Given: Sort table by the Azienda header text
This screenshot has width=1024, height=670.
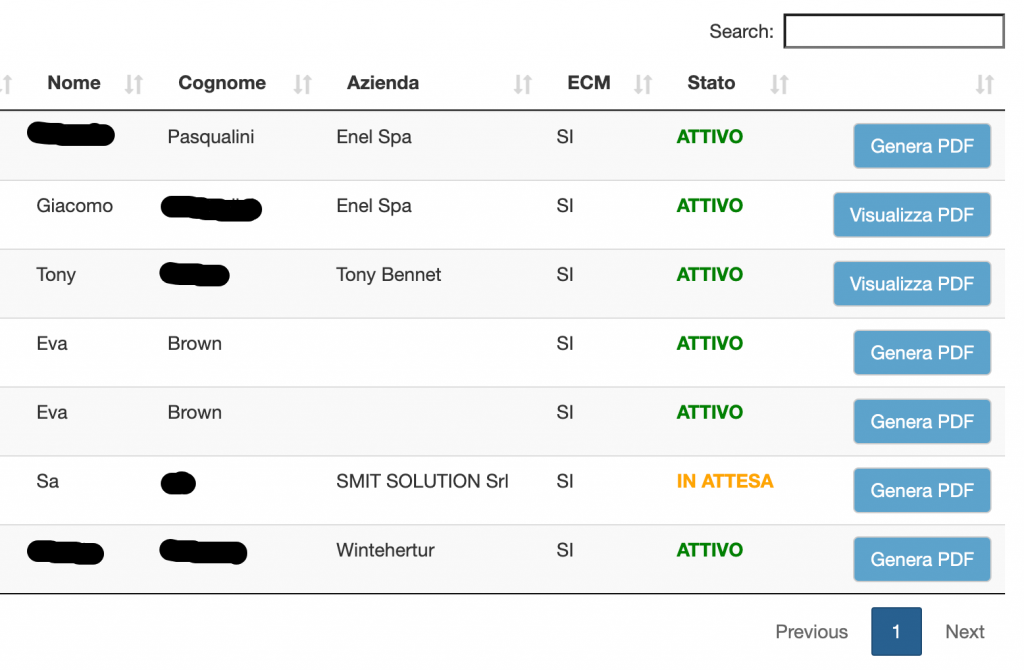Looking at the screenshot, I should (x=383, y=83).
